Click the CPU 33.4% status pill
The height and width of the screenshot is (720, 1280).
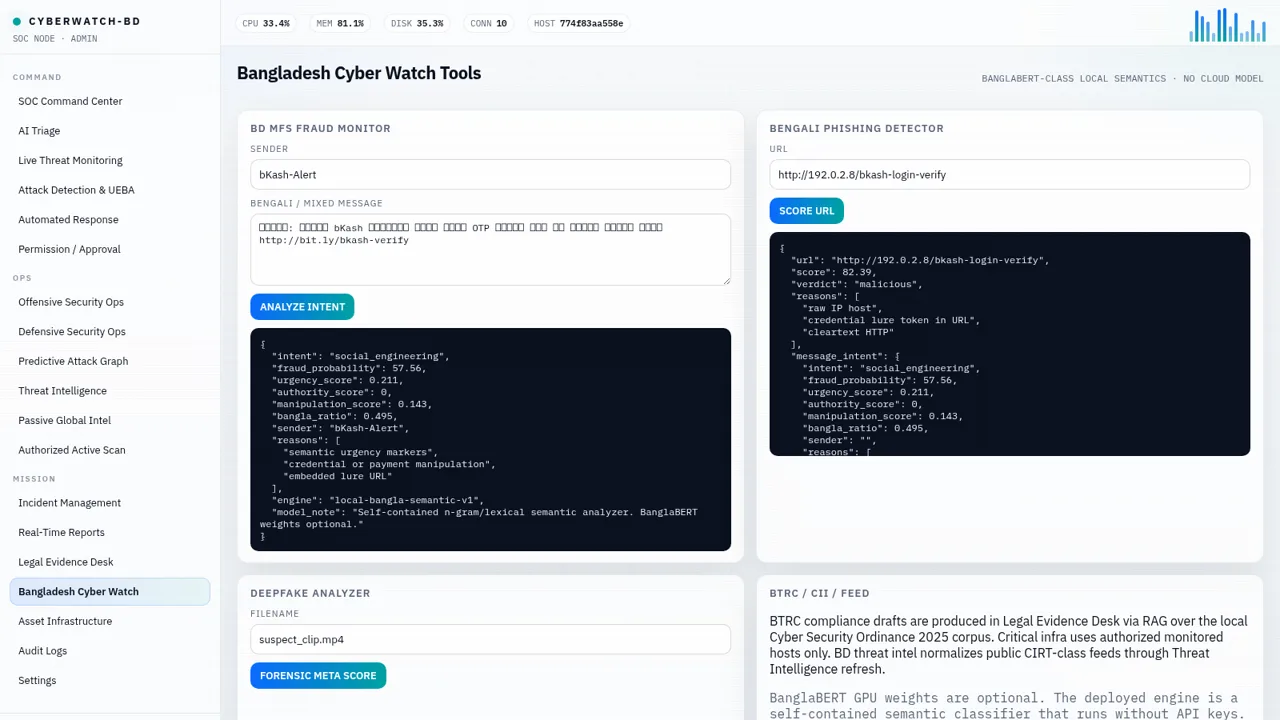pyautogui.click(x=266, y=23)
